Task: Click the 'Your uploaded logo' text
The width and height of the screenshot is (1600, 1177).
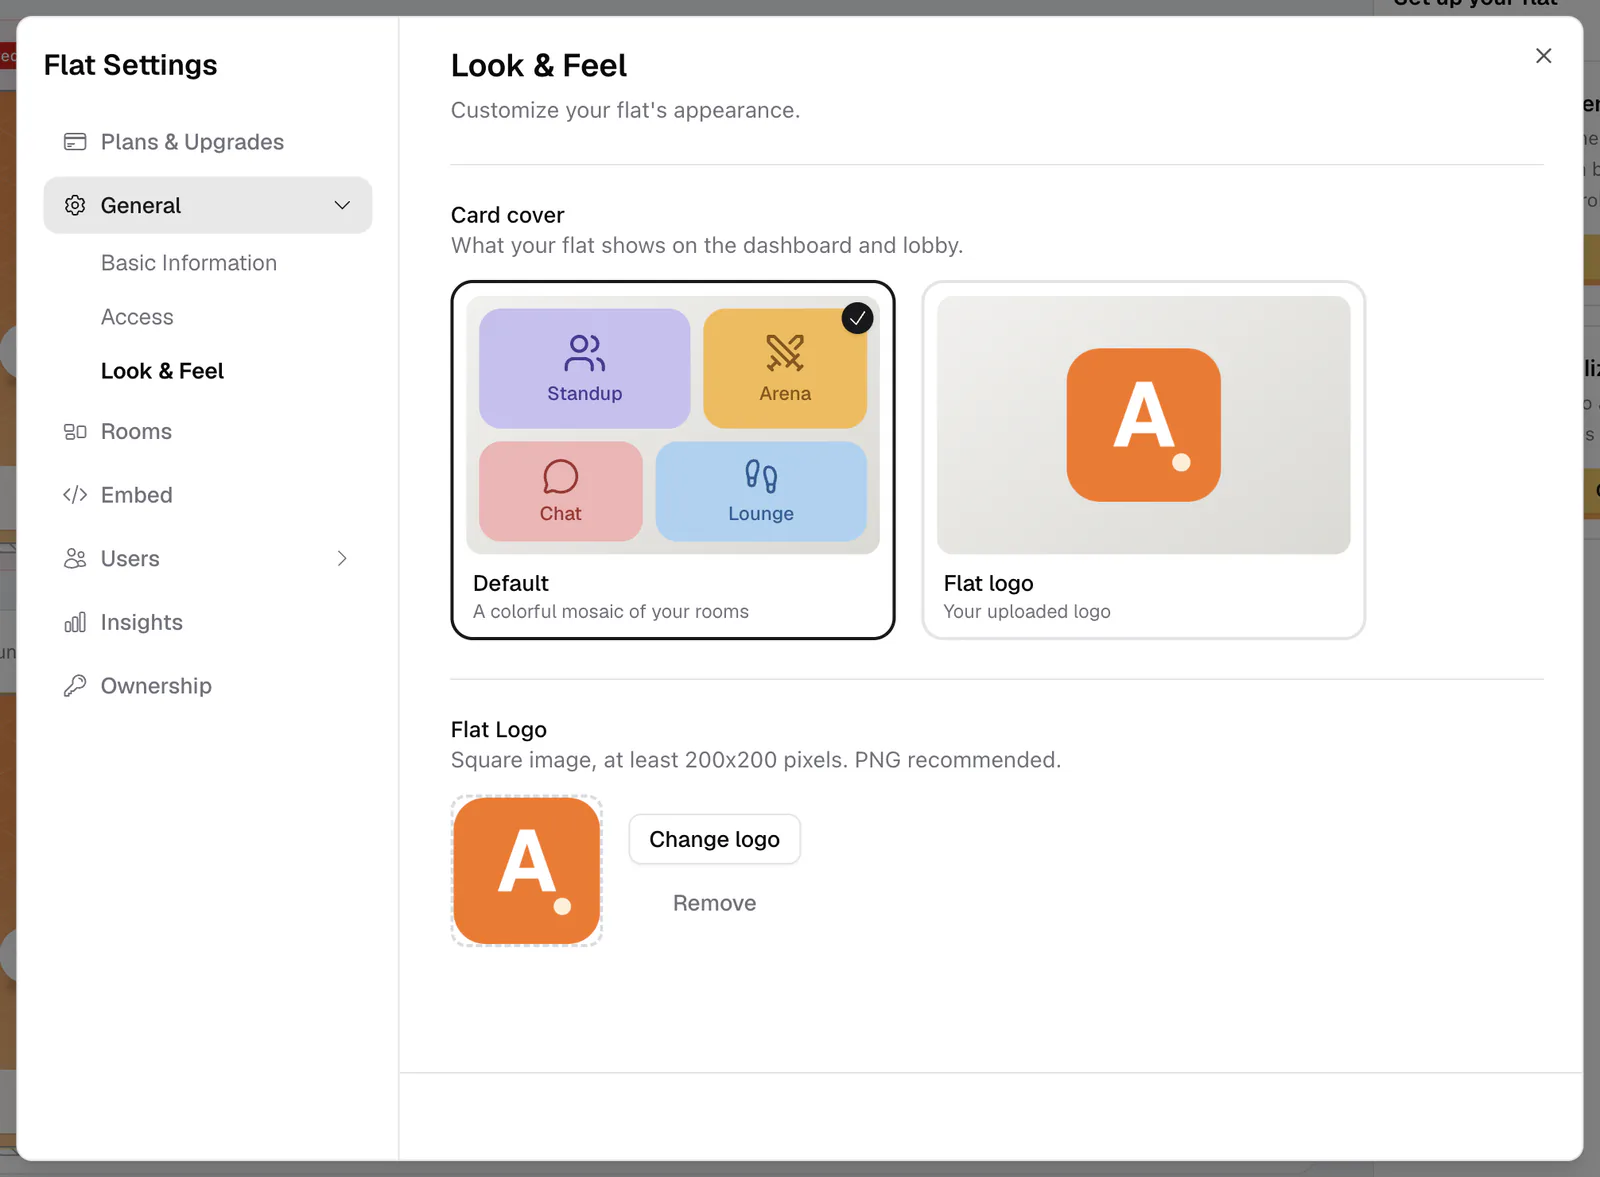Action: [1027, 611]
